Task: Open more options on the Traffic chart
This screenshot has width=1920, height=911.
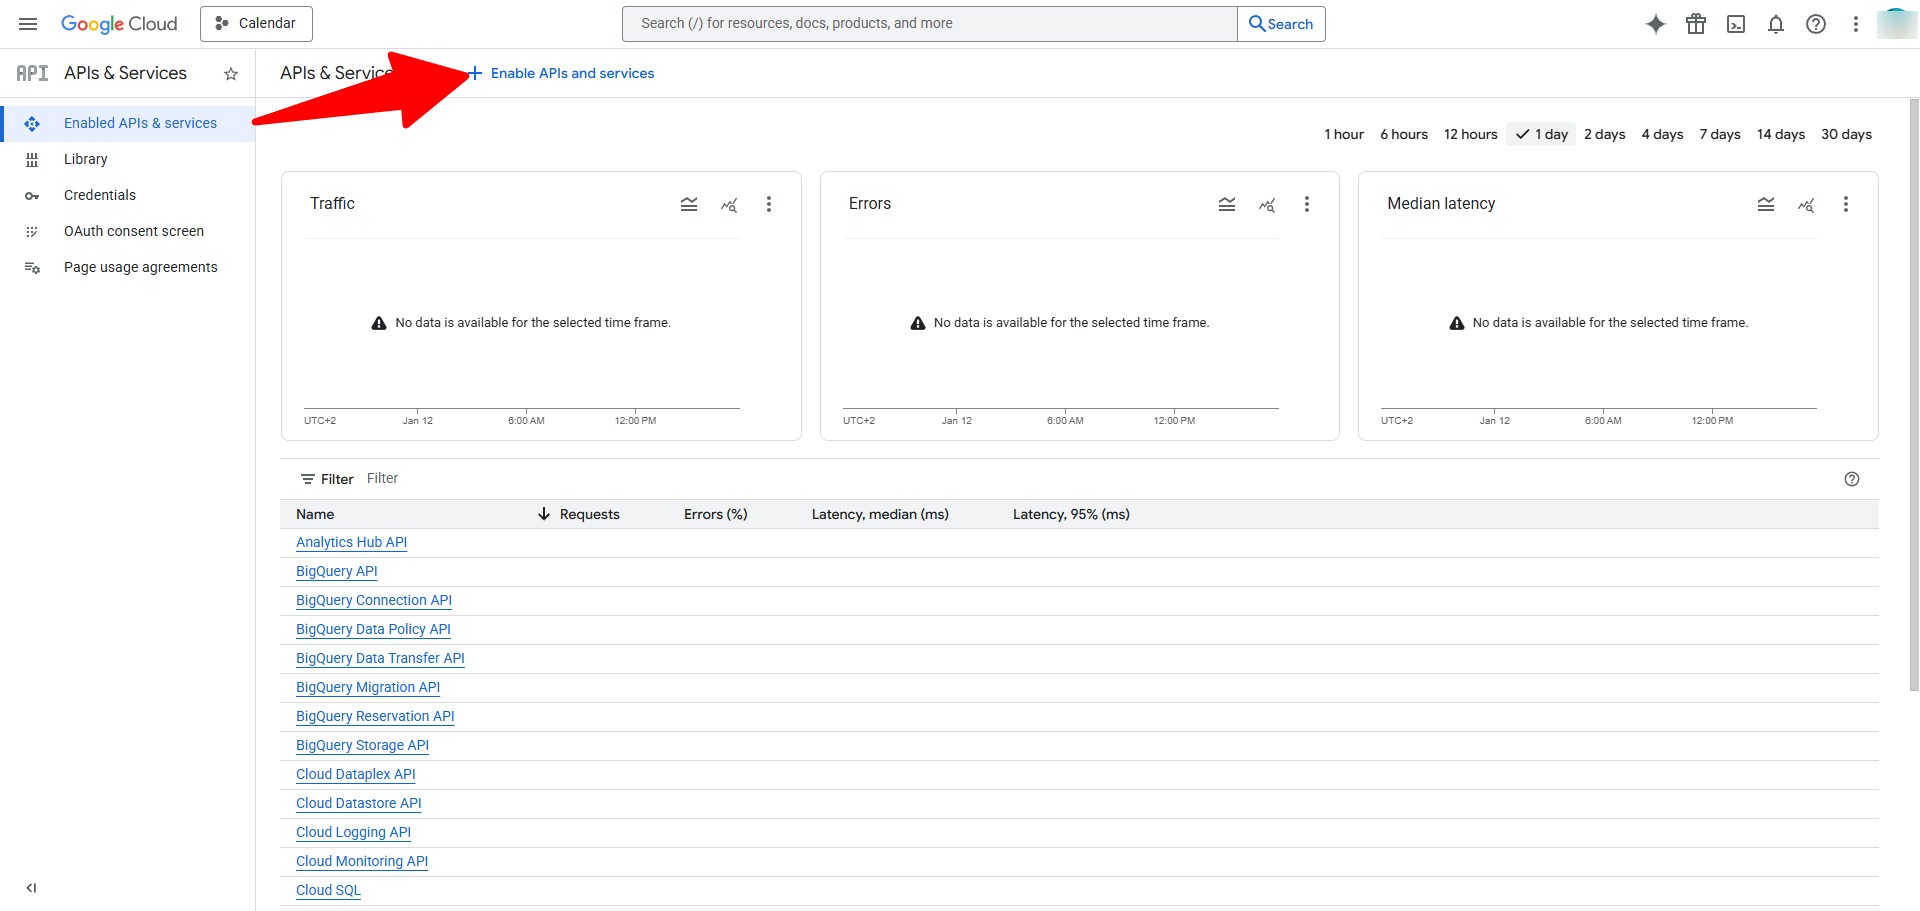Action: (769, 204)
